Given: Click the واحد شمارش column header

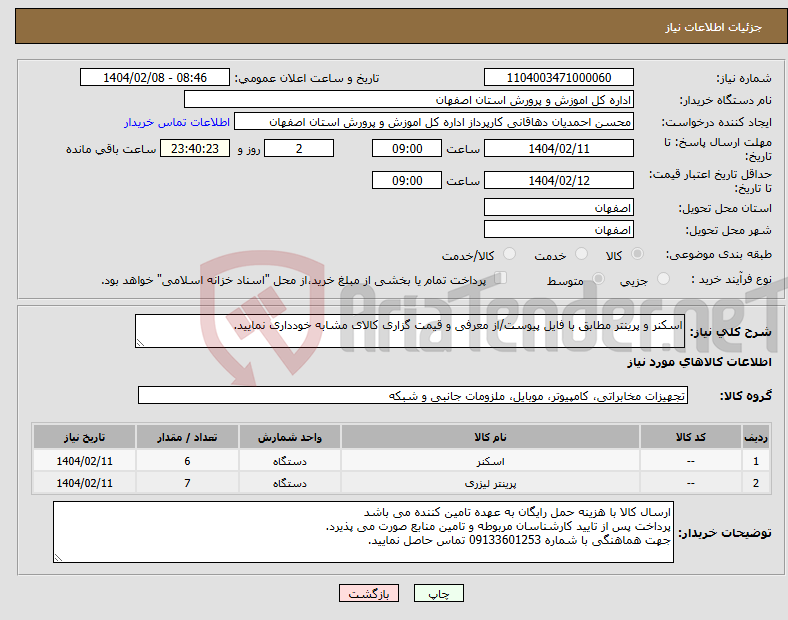Looking at the screenshot, I should tap(289, 437).
